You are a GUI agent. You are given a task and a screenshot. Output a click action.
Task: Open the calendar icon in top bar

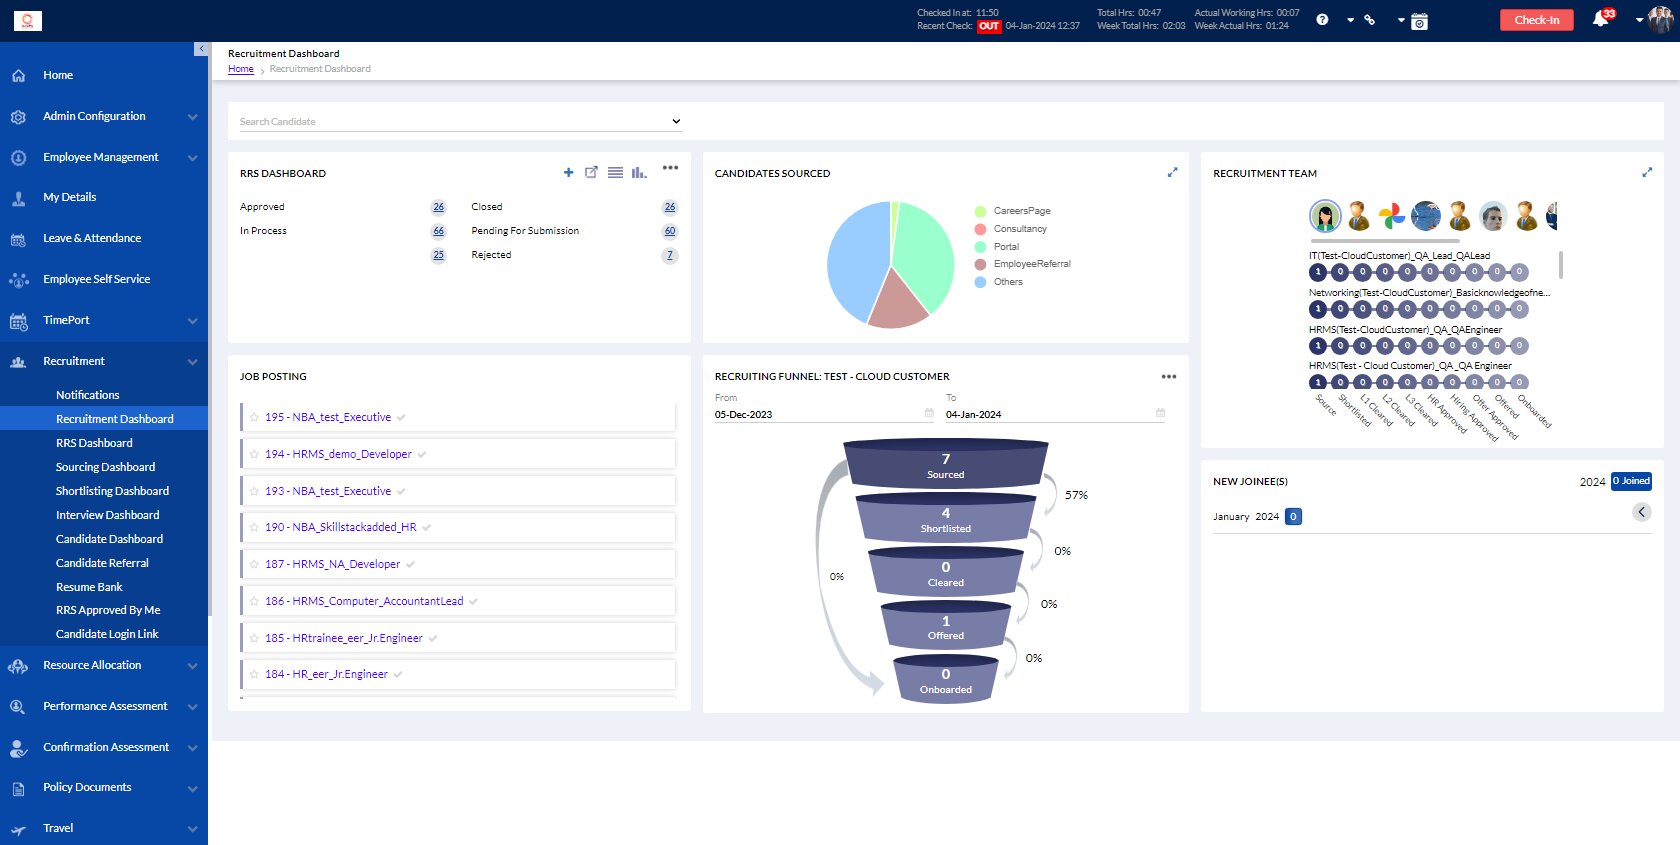coord(1419,21)
